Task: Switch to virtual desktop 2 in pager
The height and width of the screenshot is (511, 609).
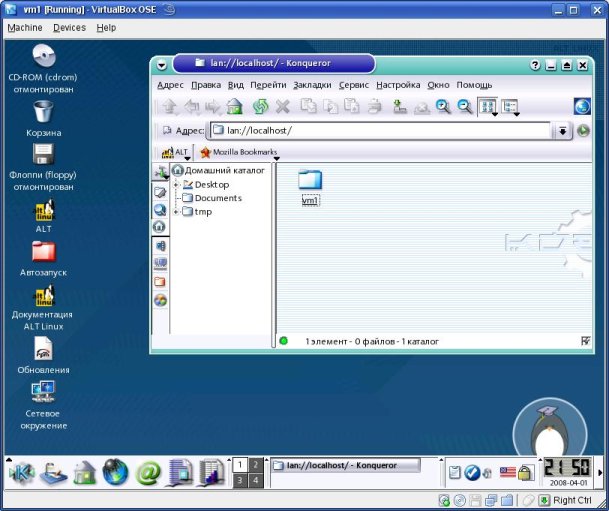Action: click(x=255, y=465)
